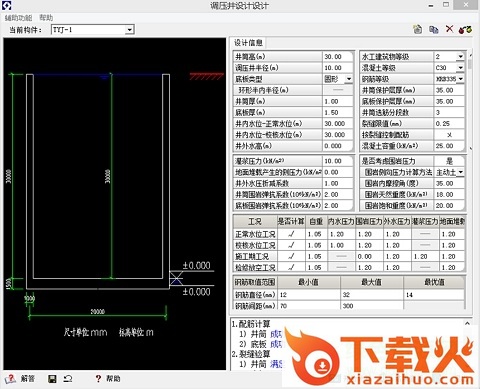Click the 灌浆压力 value 10.00
480x389 pixels.
[337, 161]
